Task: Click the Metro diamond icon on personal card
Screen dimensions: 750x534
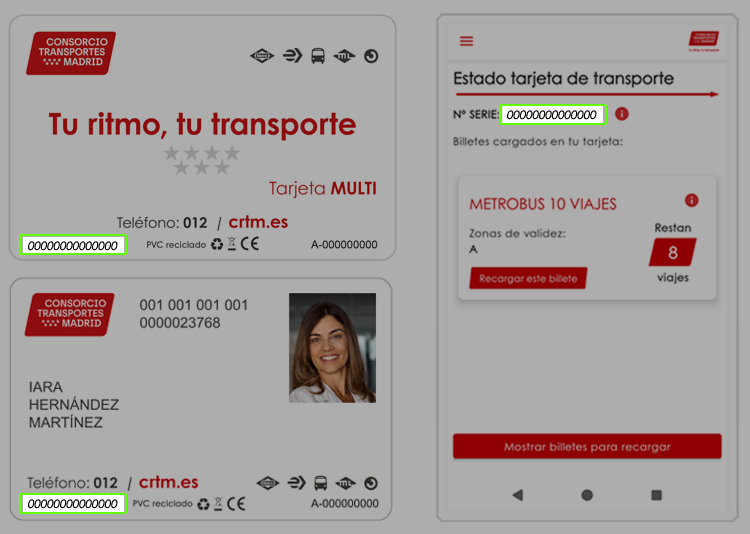Action: pos(268,483)
